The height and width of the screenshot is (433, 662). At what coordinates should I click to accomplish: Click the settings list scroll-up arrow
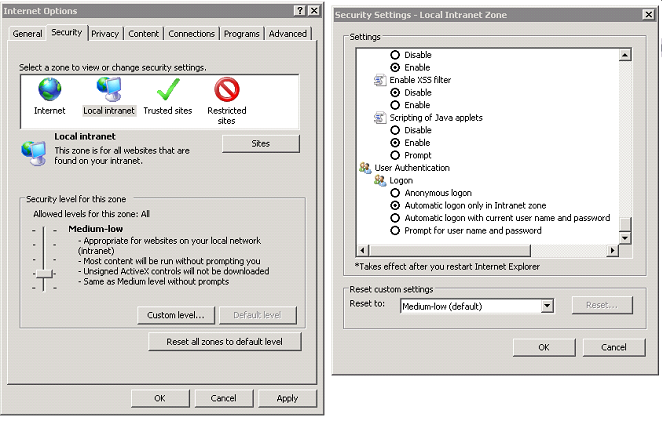(x=625, y=55)
